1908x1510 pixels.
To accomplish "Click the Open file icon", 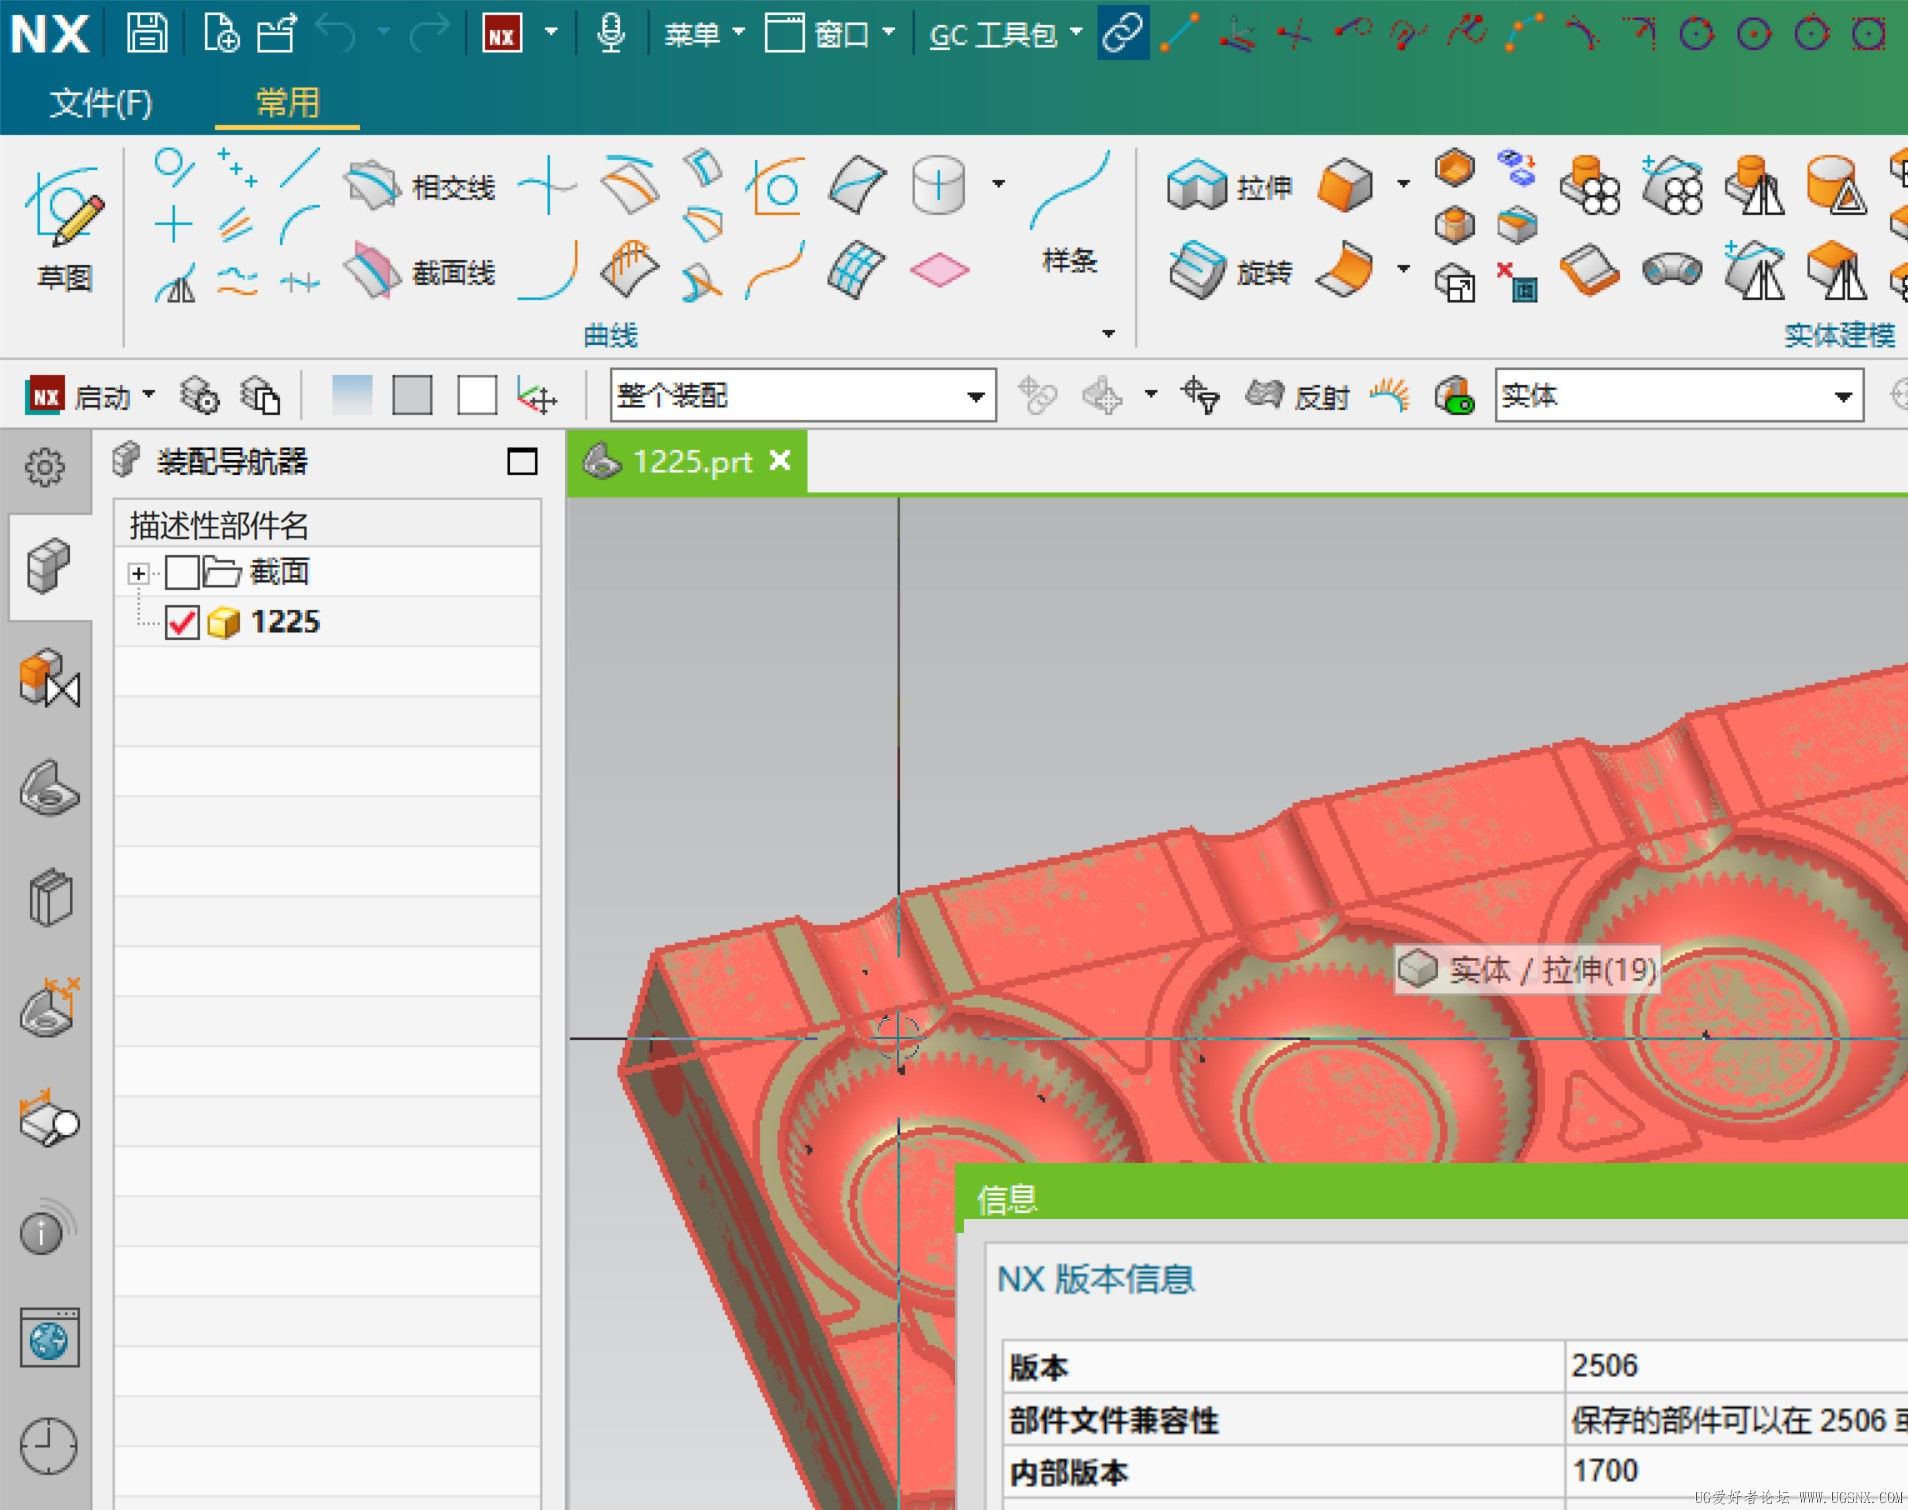I will 277,33.
